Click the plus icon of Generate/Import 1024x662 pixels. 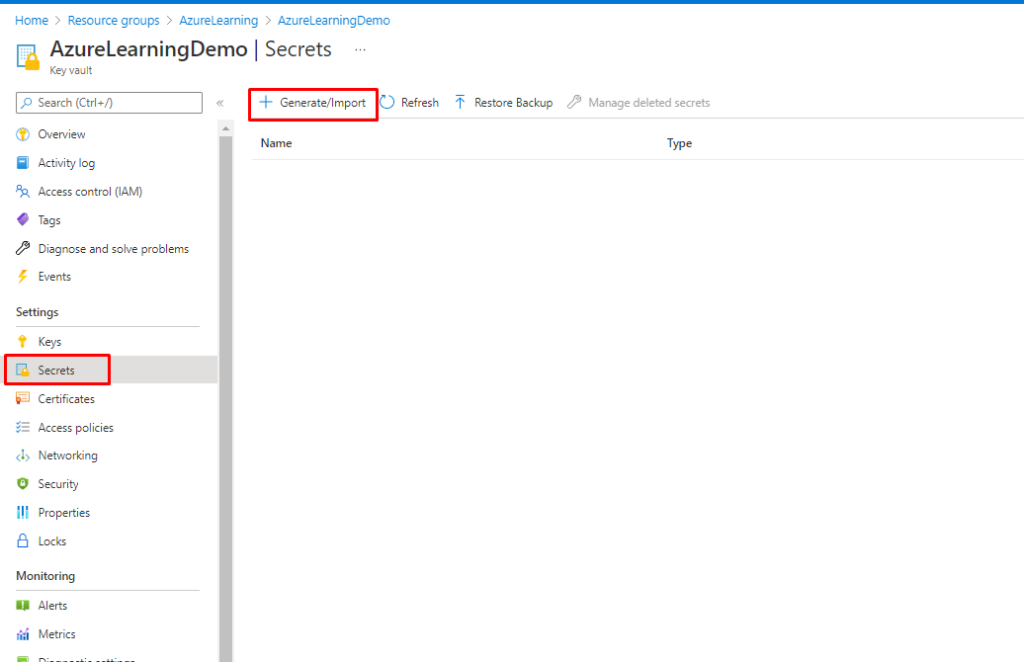(x=266, y=102)
